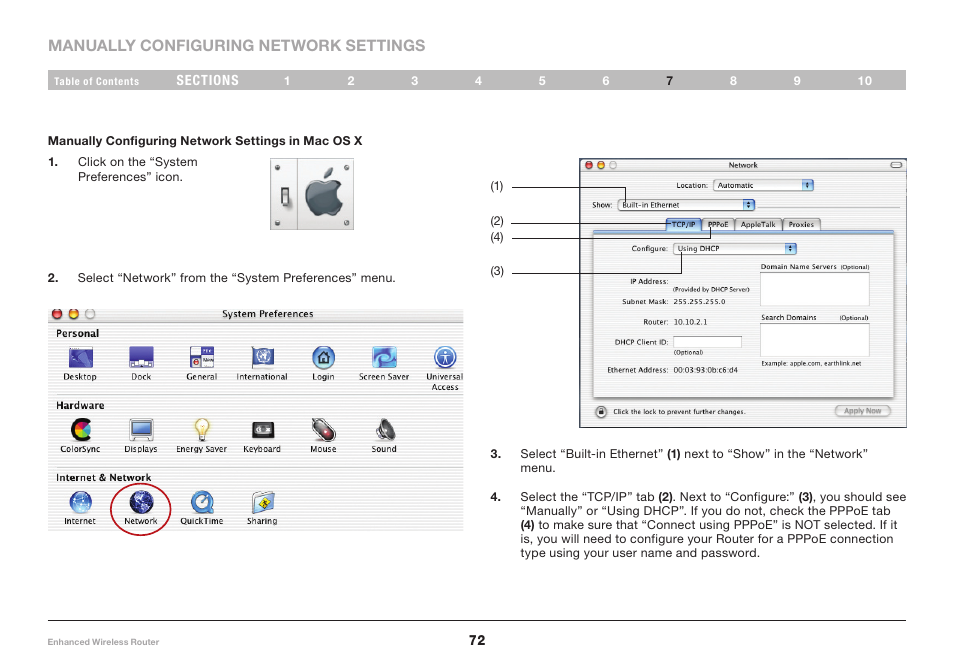Image resolution: width=954 pixels, height=668 pixels.
Task: Click the DHCP Client ID input field
Action: tap(707, 342)
